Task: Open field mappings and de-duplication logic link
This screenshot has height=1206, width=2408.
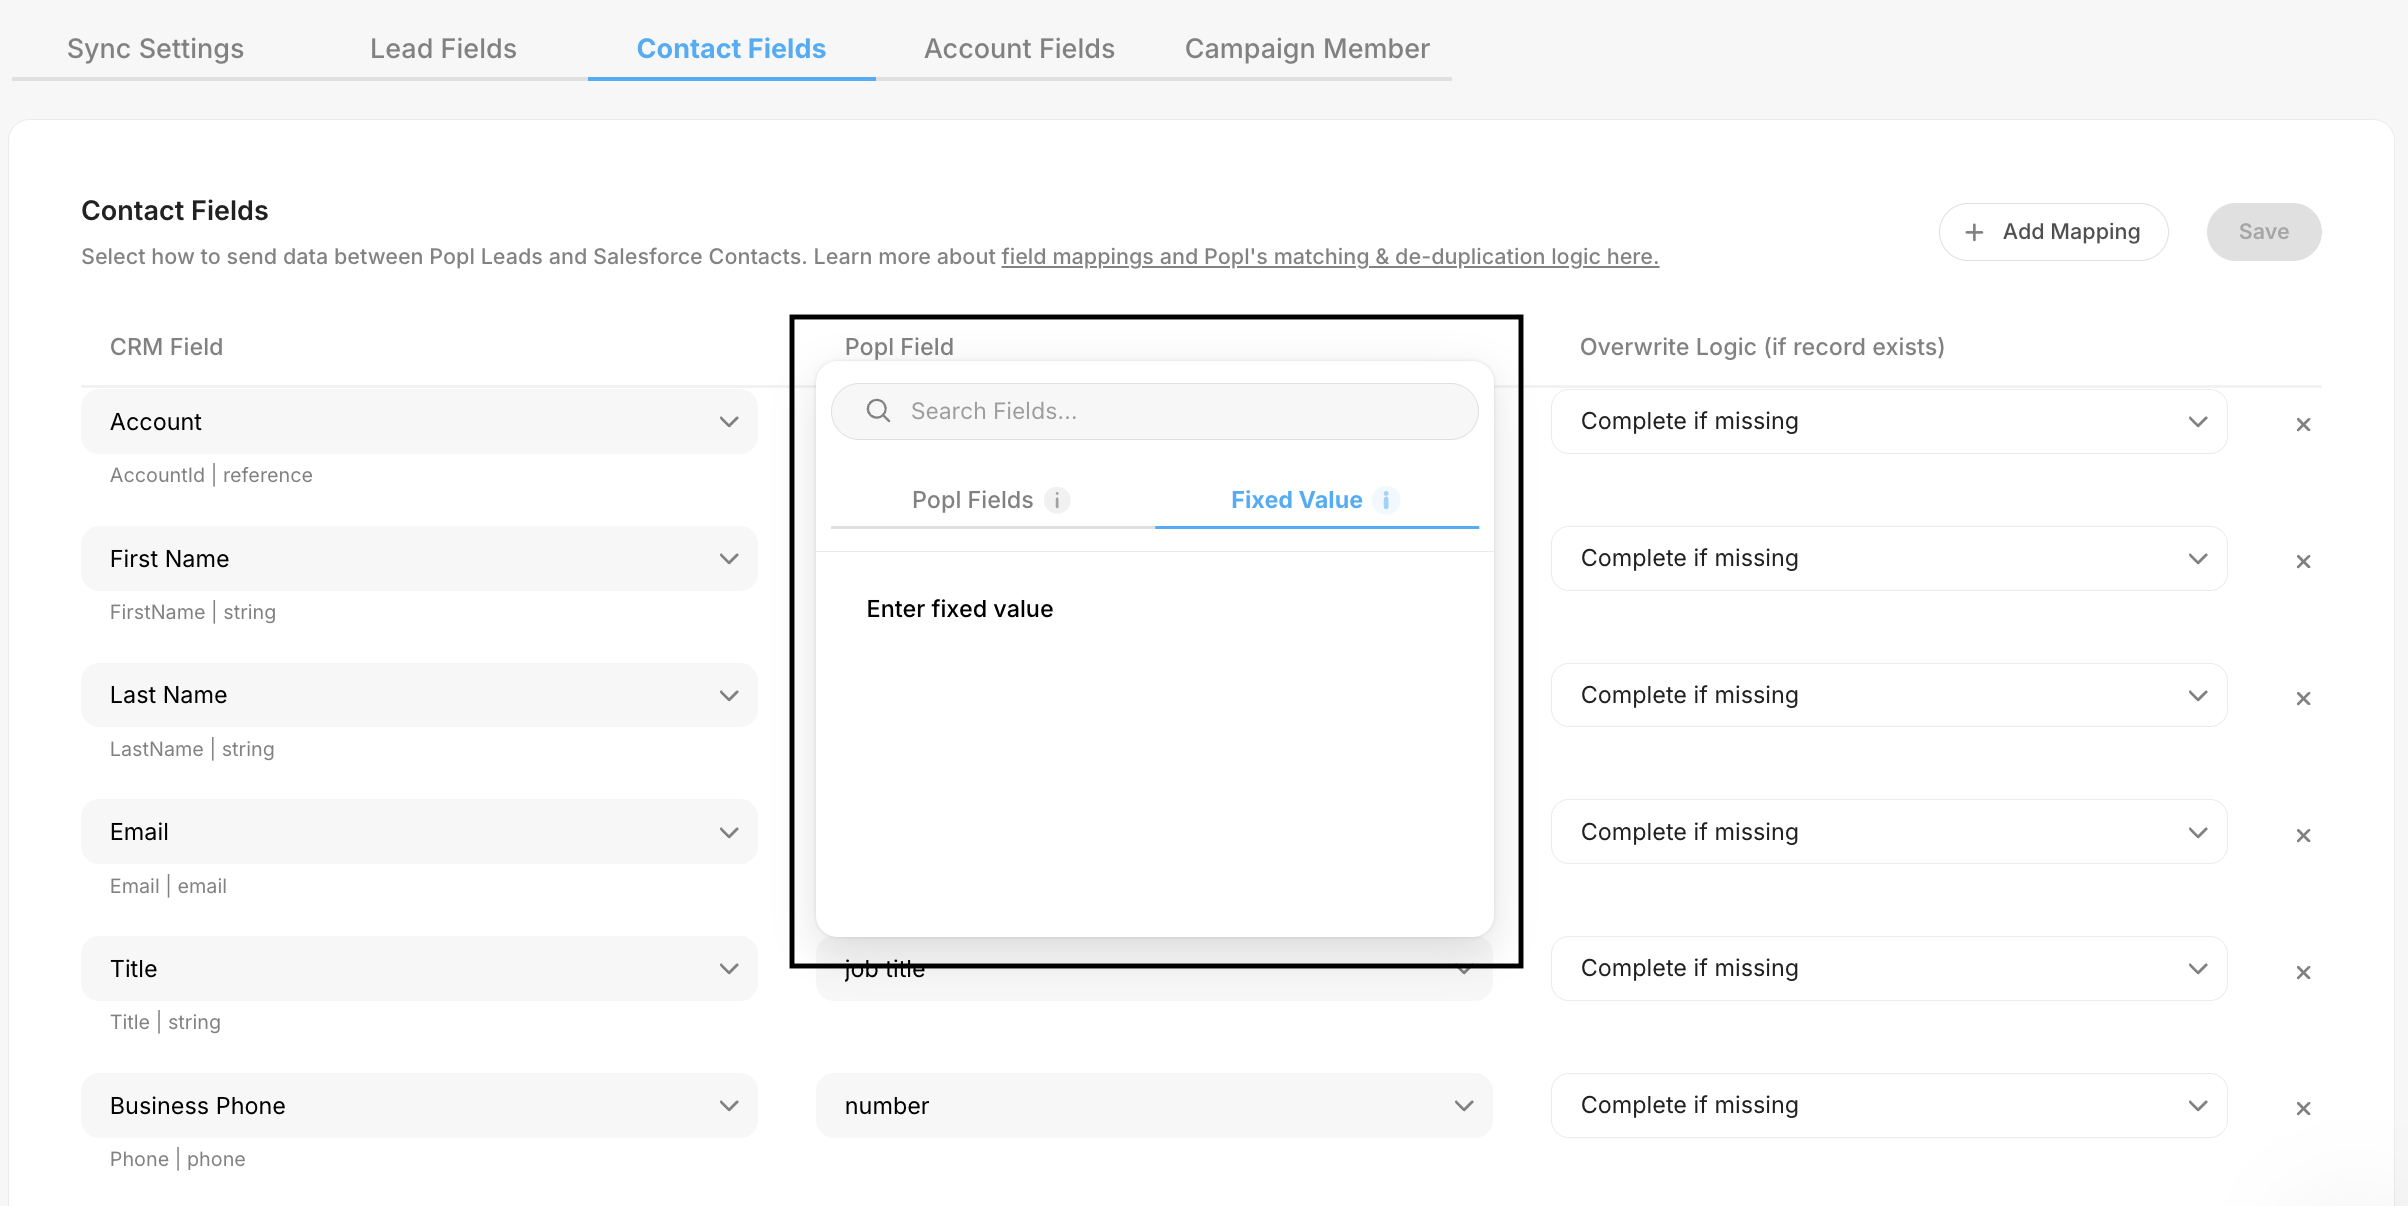Action: pyautogui.click(x=1329, y=257)
